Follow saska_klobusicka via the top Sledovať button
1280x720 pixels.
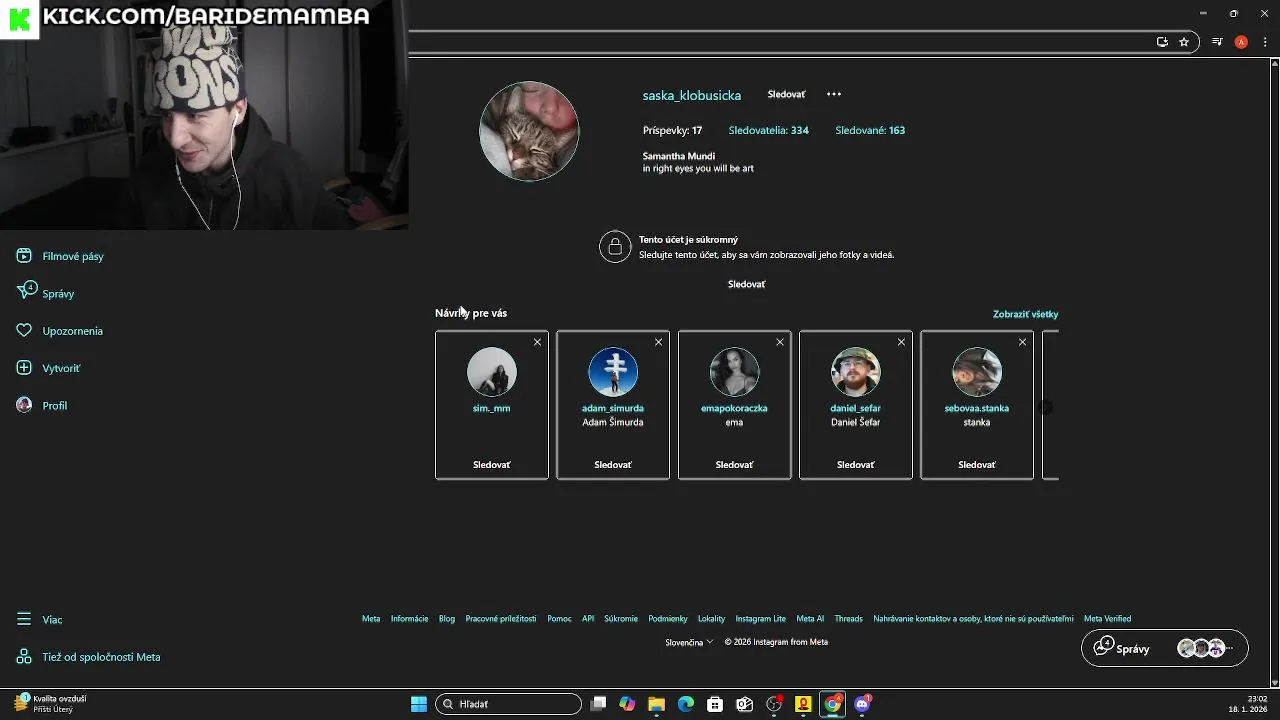(x=786, y=94)
